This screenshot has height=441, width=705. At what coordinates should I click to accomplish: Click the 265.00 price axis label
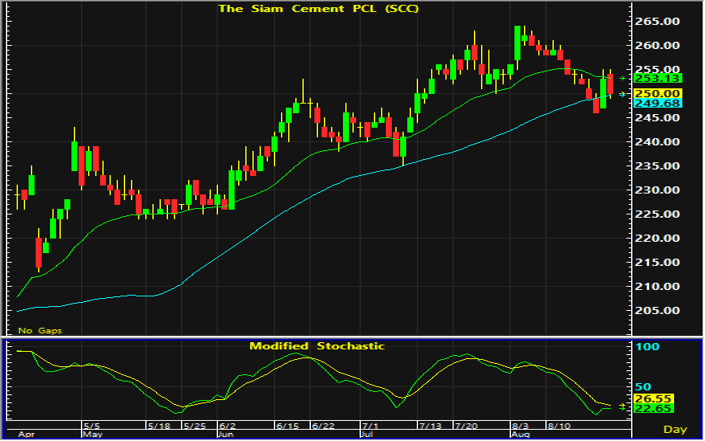[x=657, y=21]
